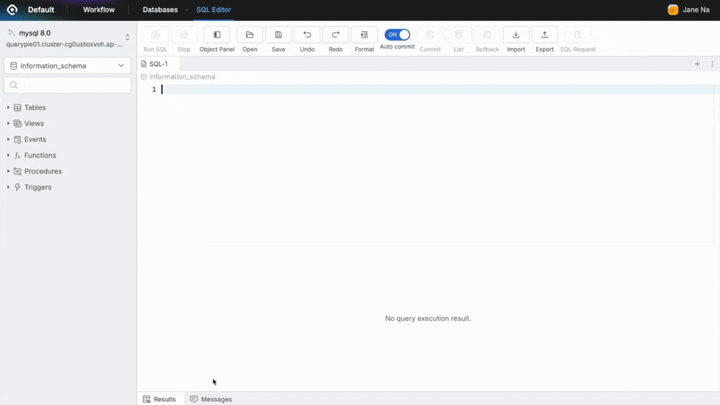This screenshot has width=720, height=405.
Task: Expand the Triggers tree node
Action: point(8,187)
